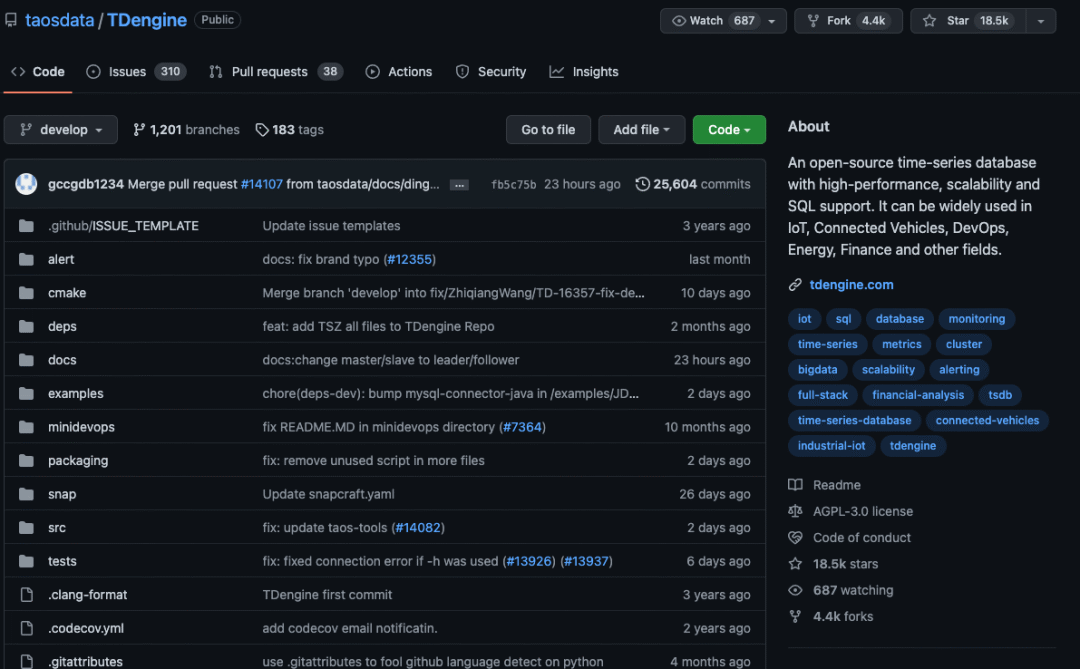The image size is (1080, 669).
Task: Click gccgdb1234's avatar image
Action: tap(26, 184)
